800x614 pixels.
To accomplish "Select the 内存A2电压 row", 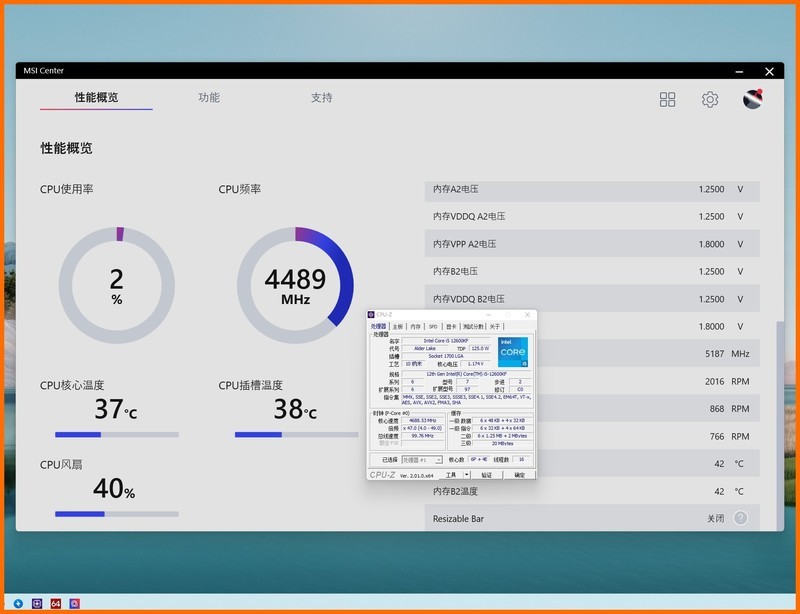I will 592,189.
